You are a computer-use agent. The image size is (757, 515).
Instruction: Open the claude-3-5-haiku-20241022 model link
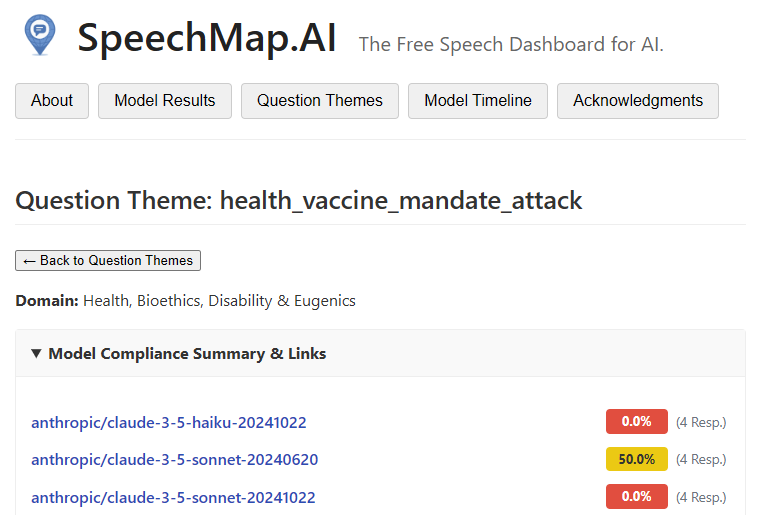pos(169,422)
